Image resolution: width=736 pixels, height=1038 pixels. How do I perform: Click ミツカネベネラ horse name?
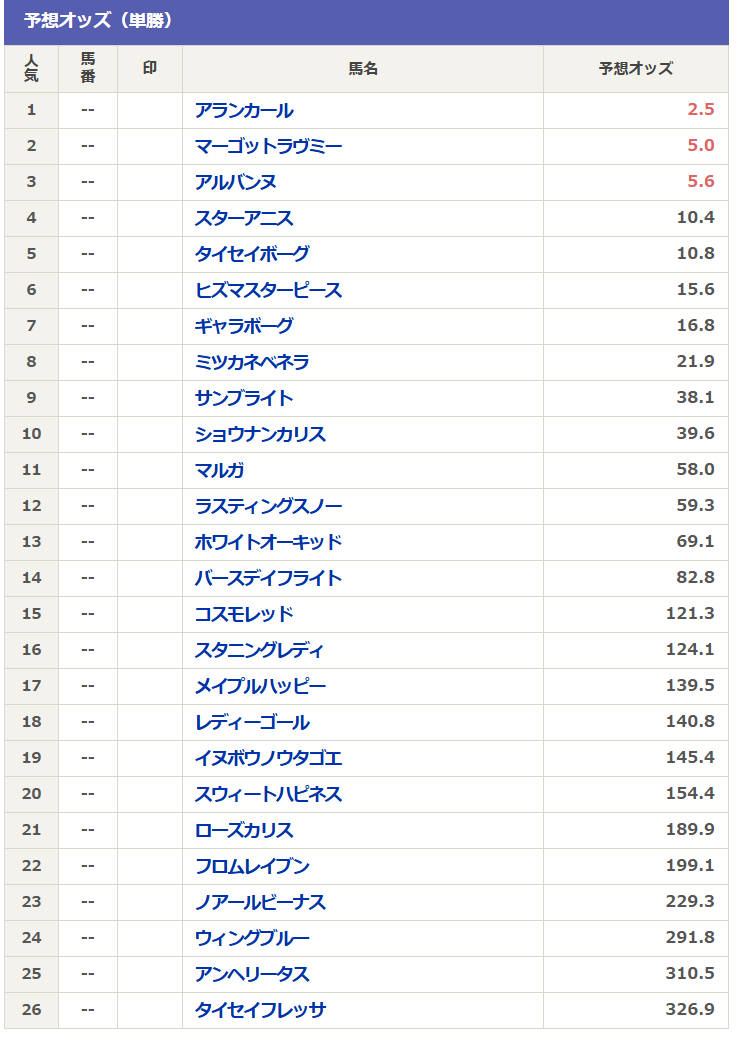[x=252, y=362]
